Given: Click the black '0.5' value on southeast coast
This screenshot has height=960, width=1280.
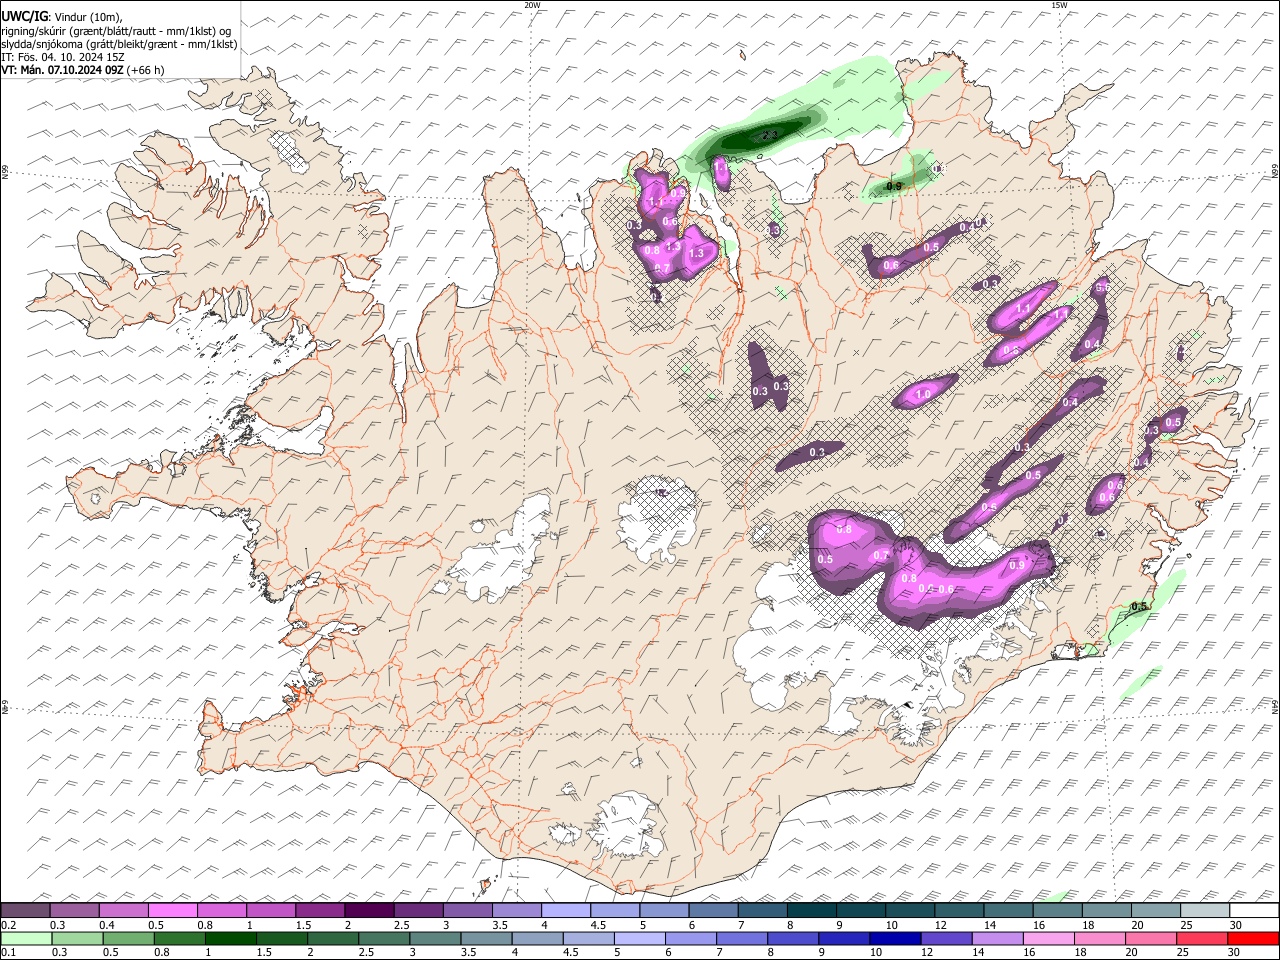Looking at the screenshot, I should (x=1139, y=607).
